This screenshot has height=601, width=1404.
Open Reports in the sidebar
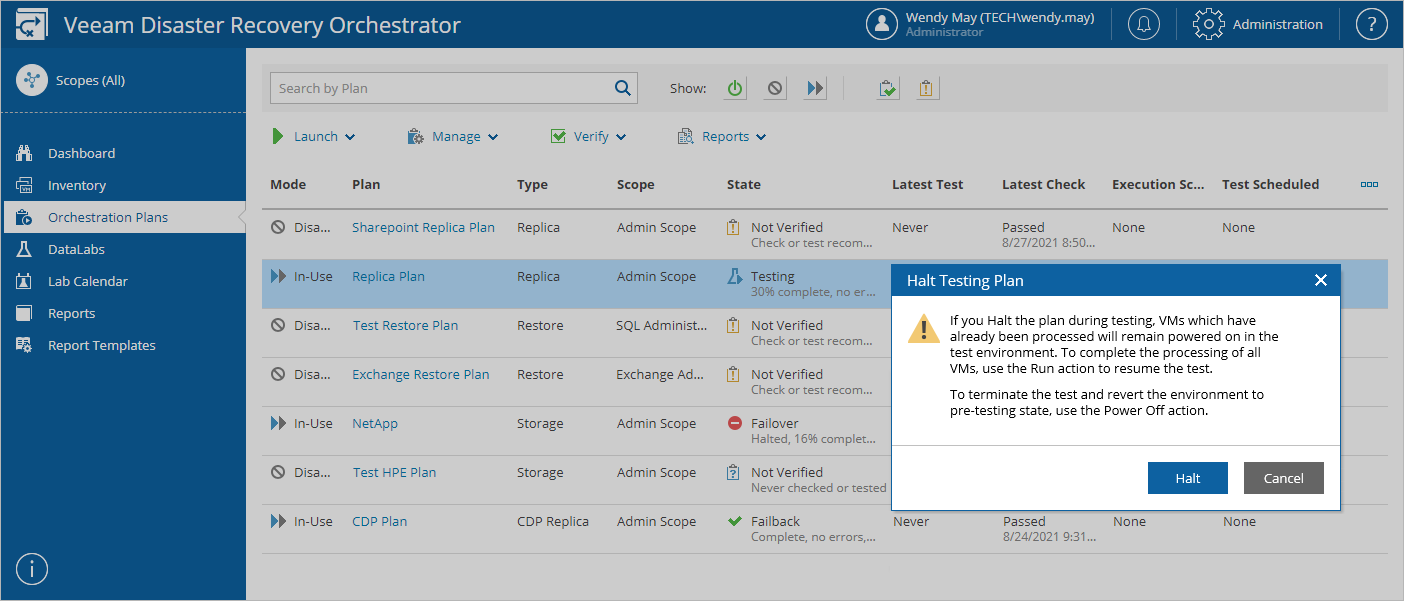[x=72, y=313]
